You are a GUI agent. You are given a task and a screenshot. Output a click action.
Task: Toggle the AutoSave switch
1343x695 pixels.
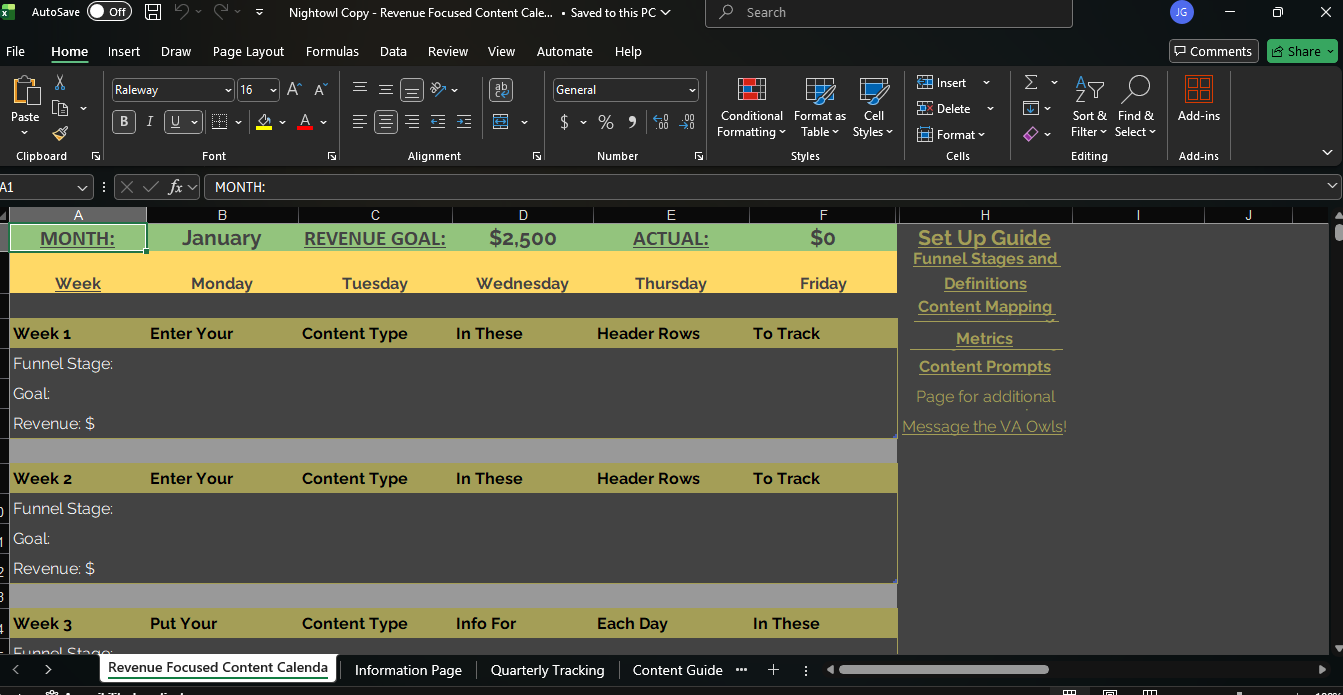point(108,12)
